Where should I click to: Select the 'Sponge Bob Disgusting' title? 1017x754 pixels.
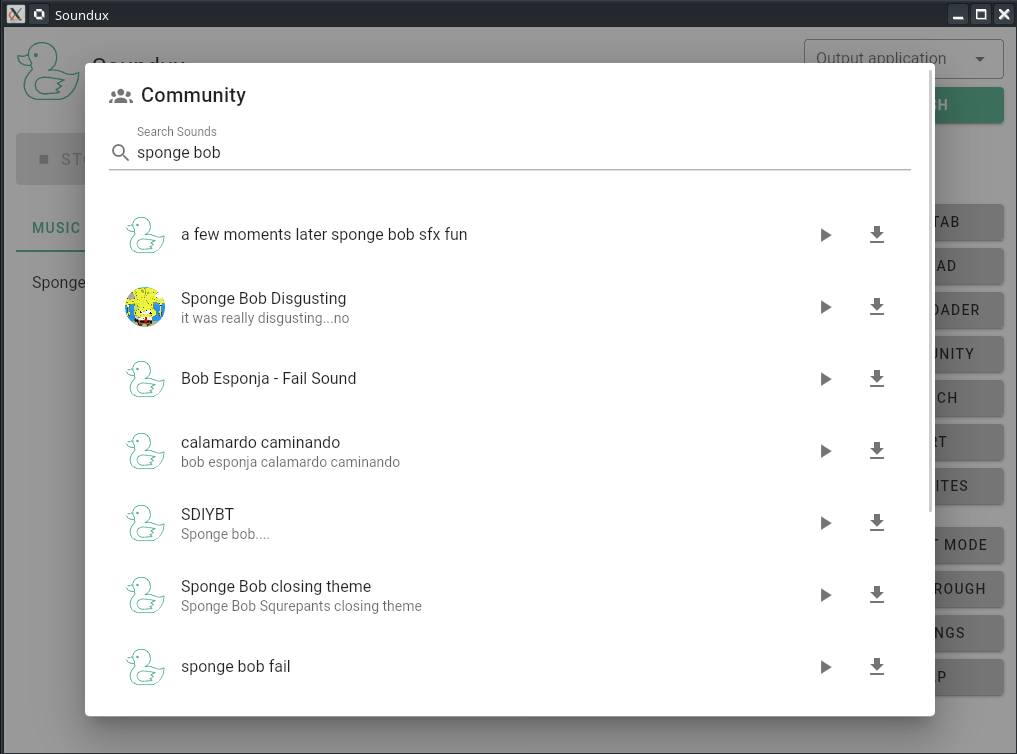[263, 298]
